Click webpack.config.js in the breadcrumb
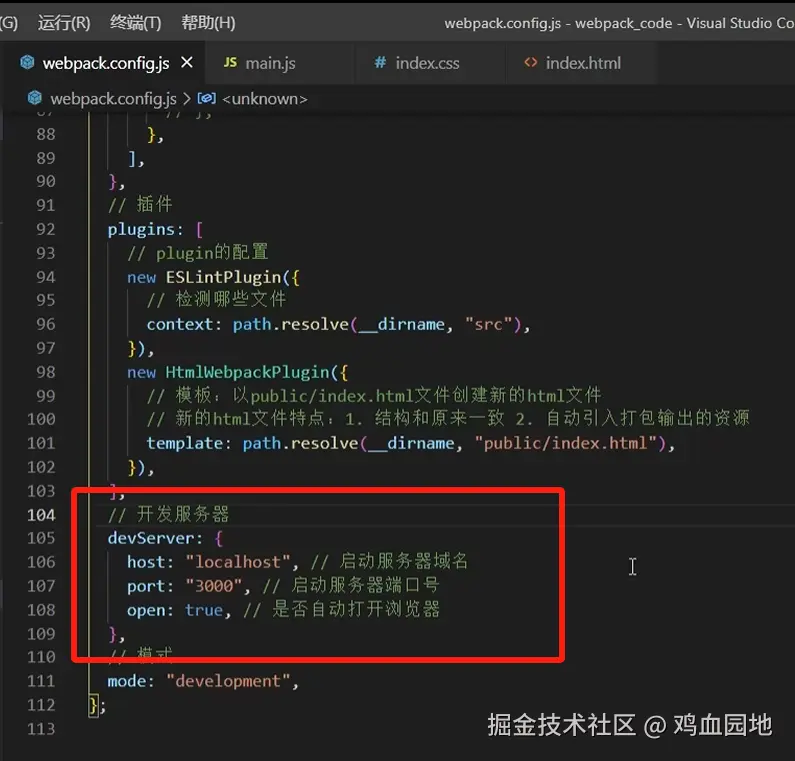 coord(114,99)
